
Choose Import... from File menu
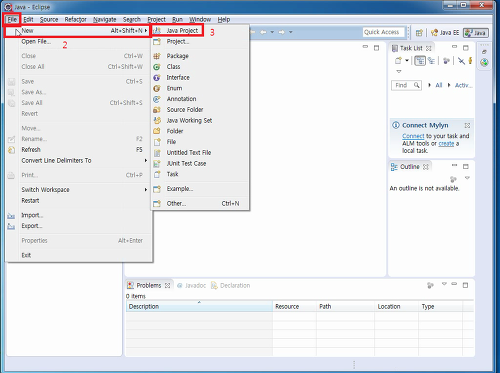(78, 215)
